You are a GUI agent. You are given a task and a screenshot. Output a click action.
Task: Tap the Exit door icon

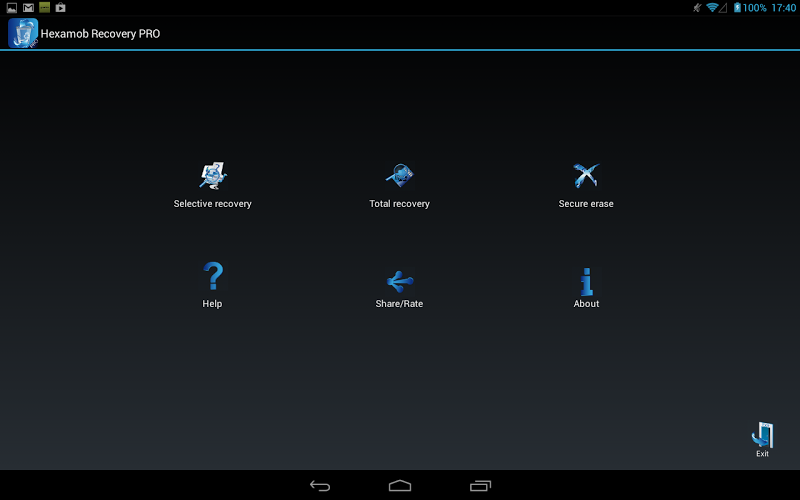point(762,435)
